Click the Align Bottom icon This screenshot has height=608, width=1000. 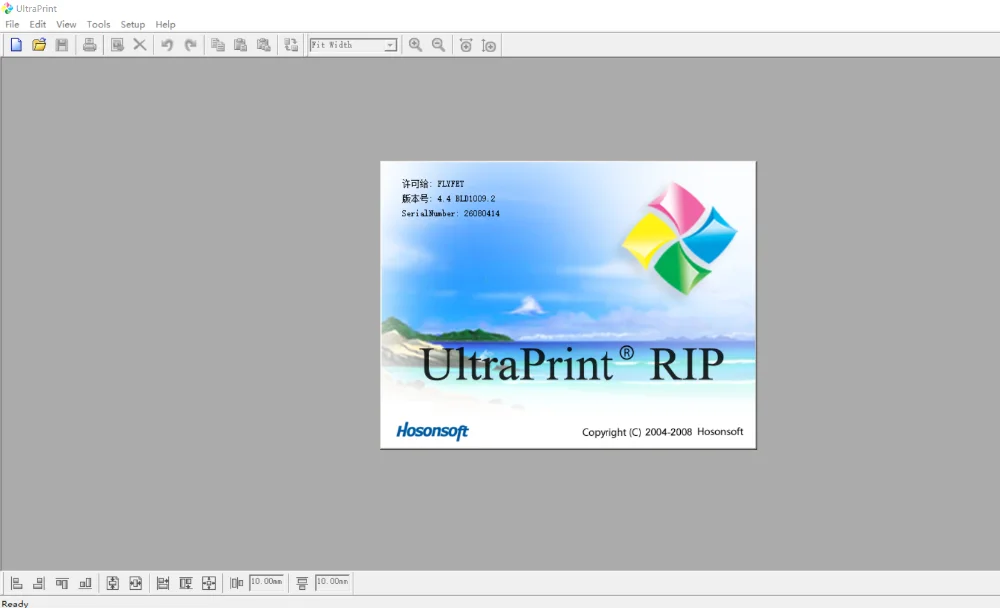click(85, 583)
